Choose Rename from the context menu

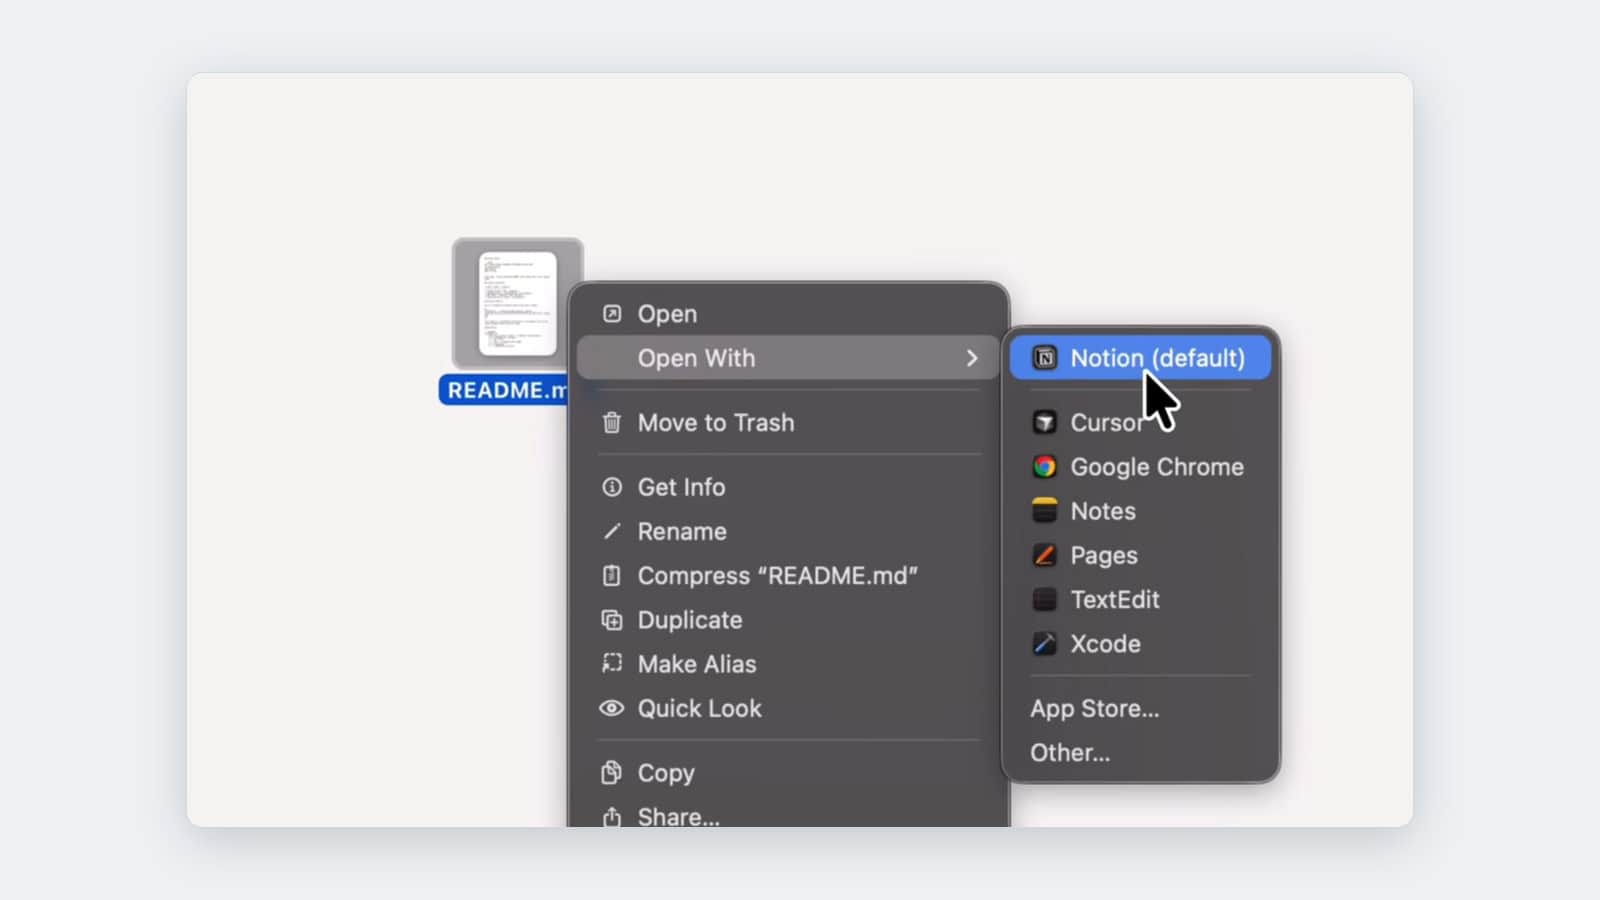(x=788, y=532)
